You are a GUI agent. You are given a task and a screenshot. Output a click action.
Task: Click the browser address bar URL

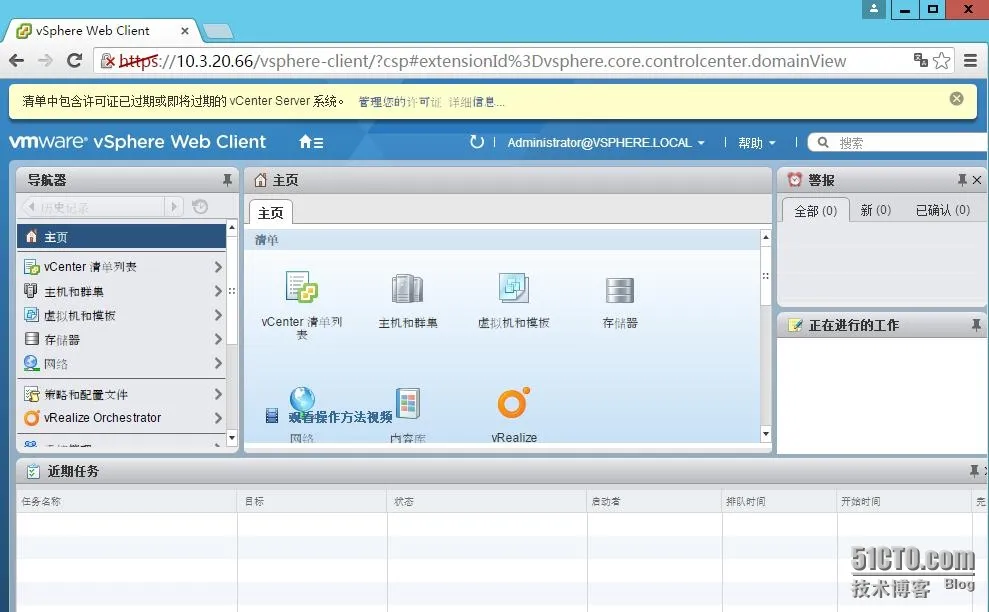[x=483, y=61]
